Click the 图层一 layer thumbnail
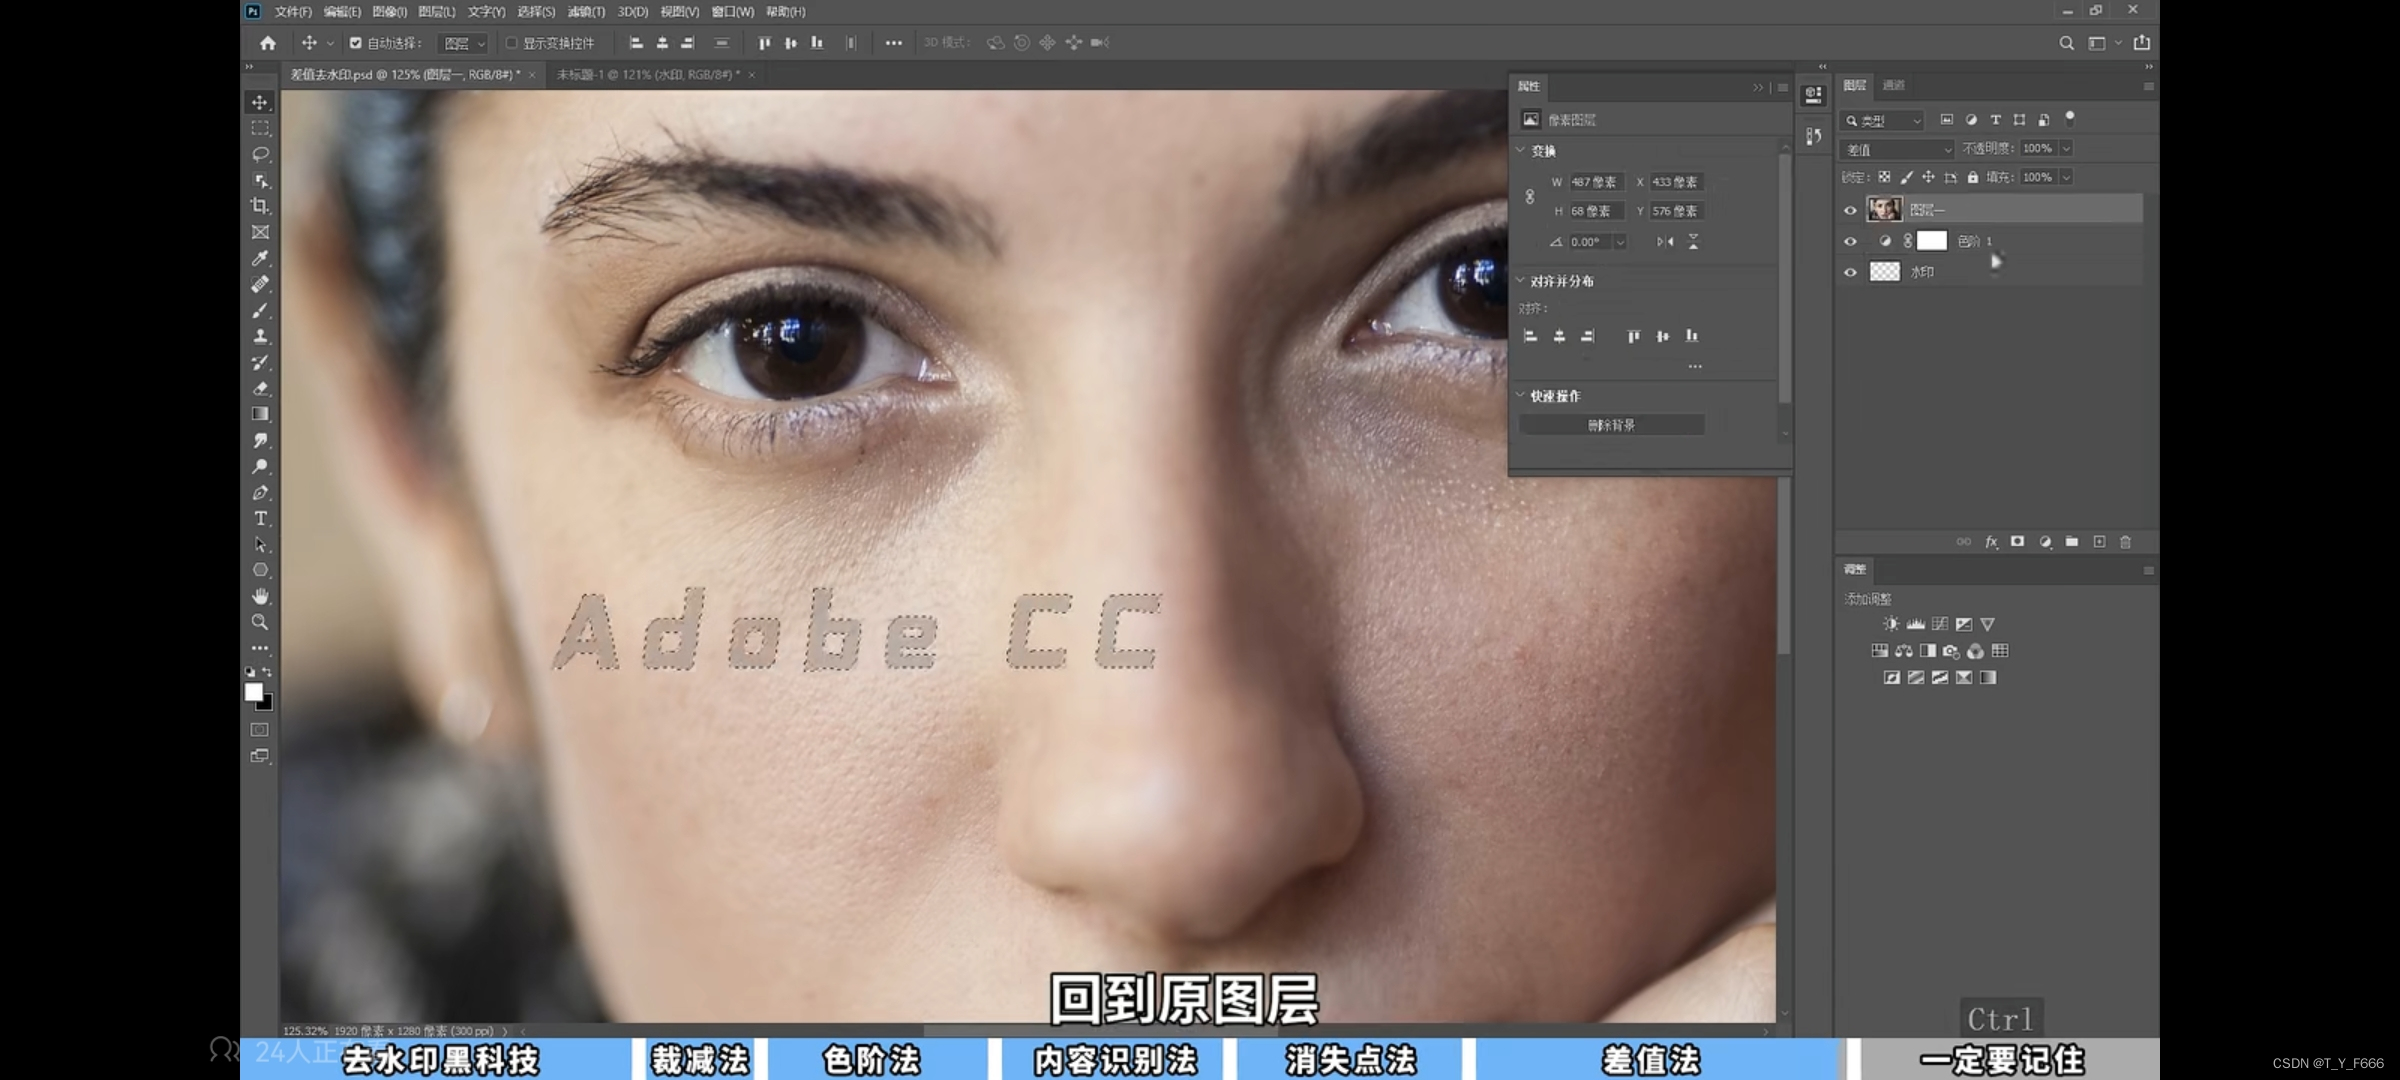 click(1885, 209)
